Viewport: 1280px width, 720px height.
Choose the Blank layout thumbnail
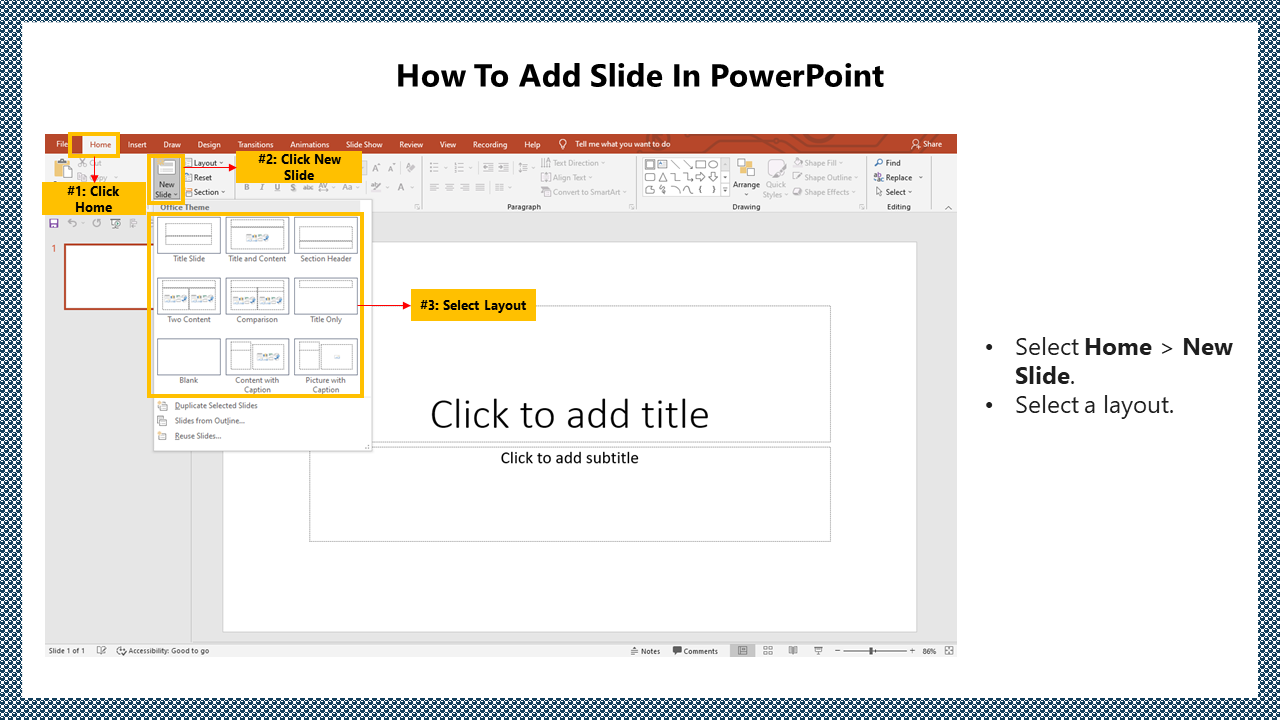189,357
